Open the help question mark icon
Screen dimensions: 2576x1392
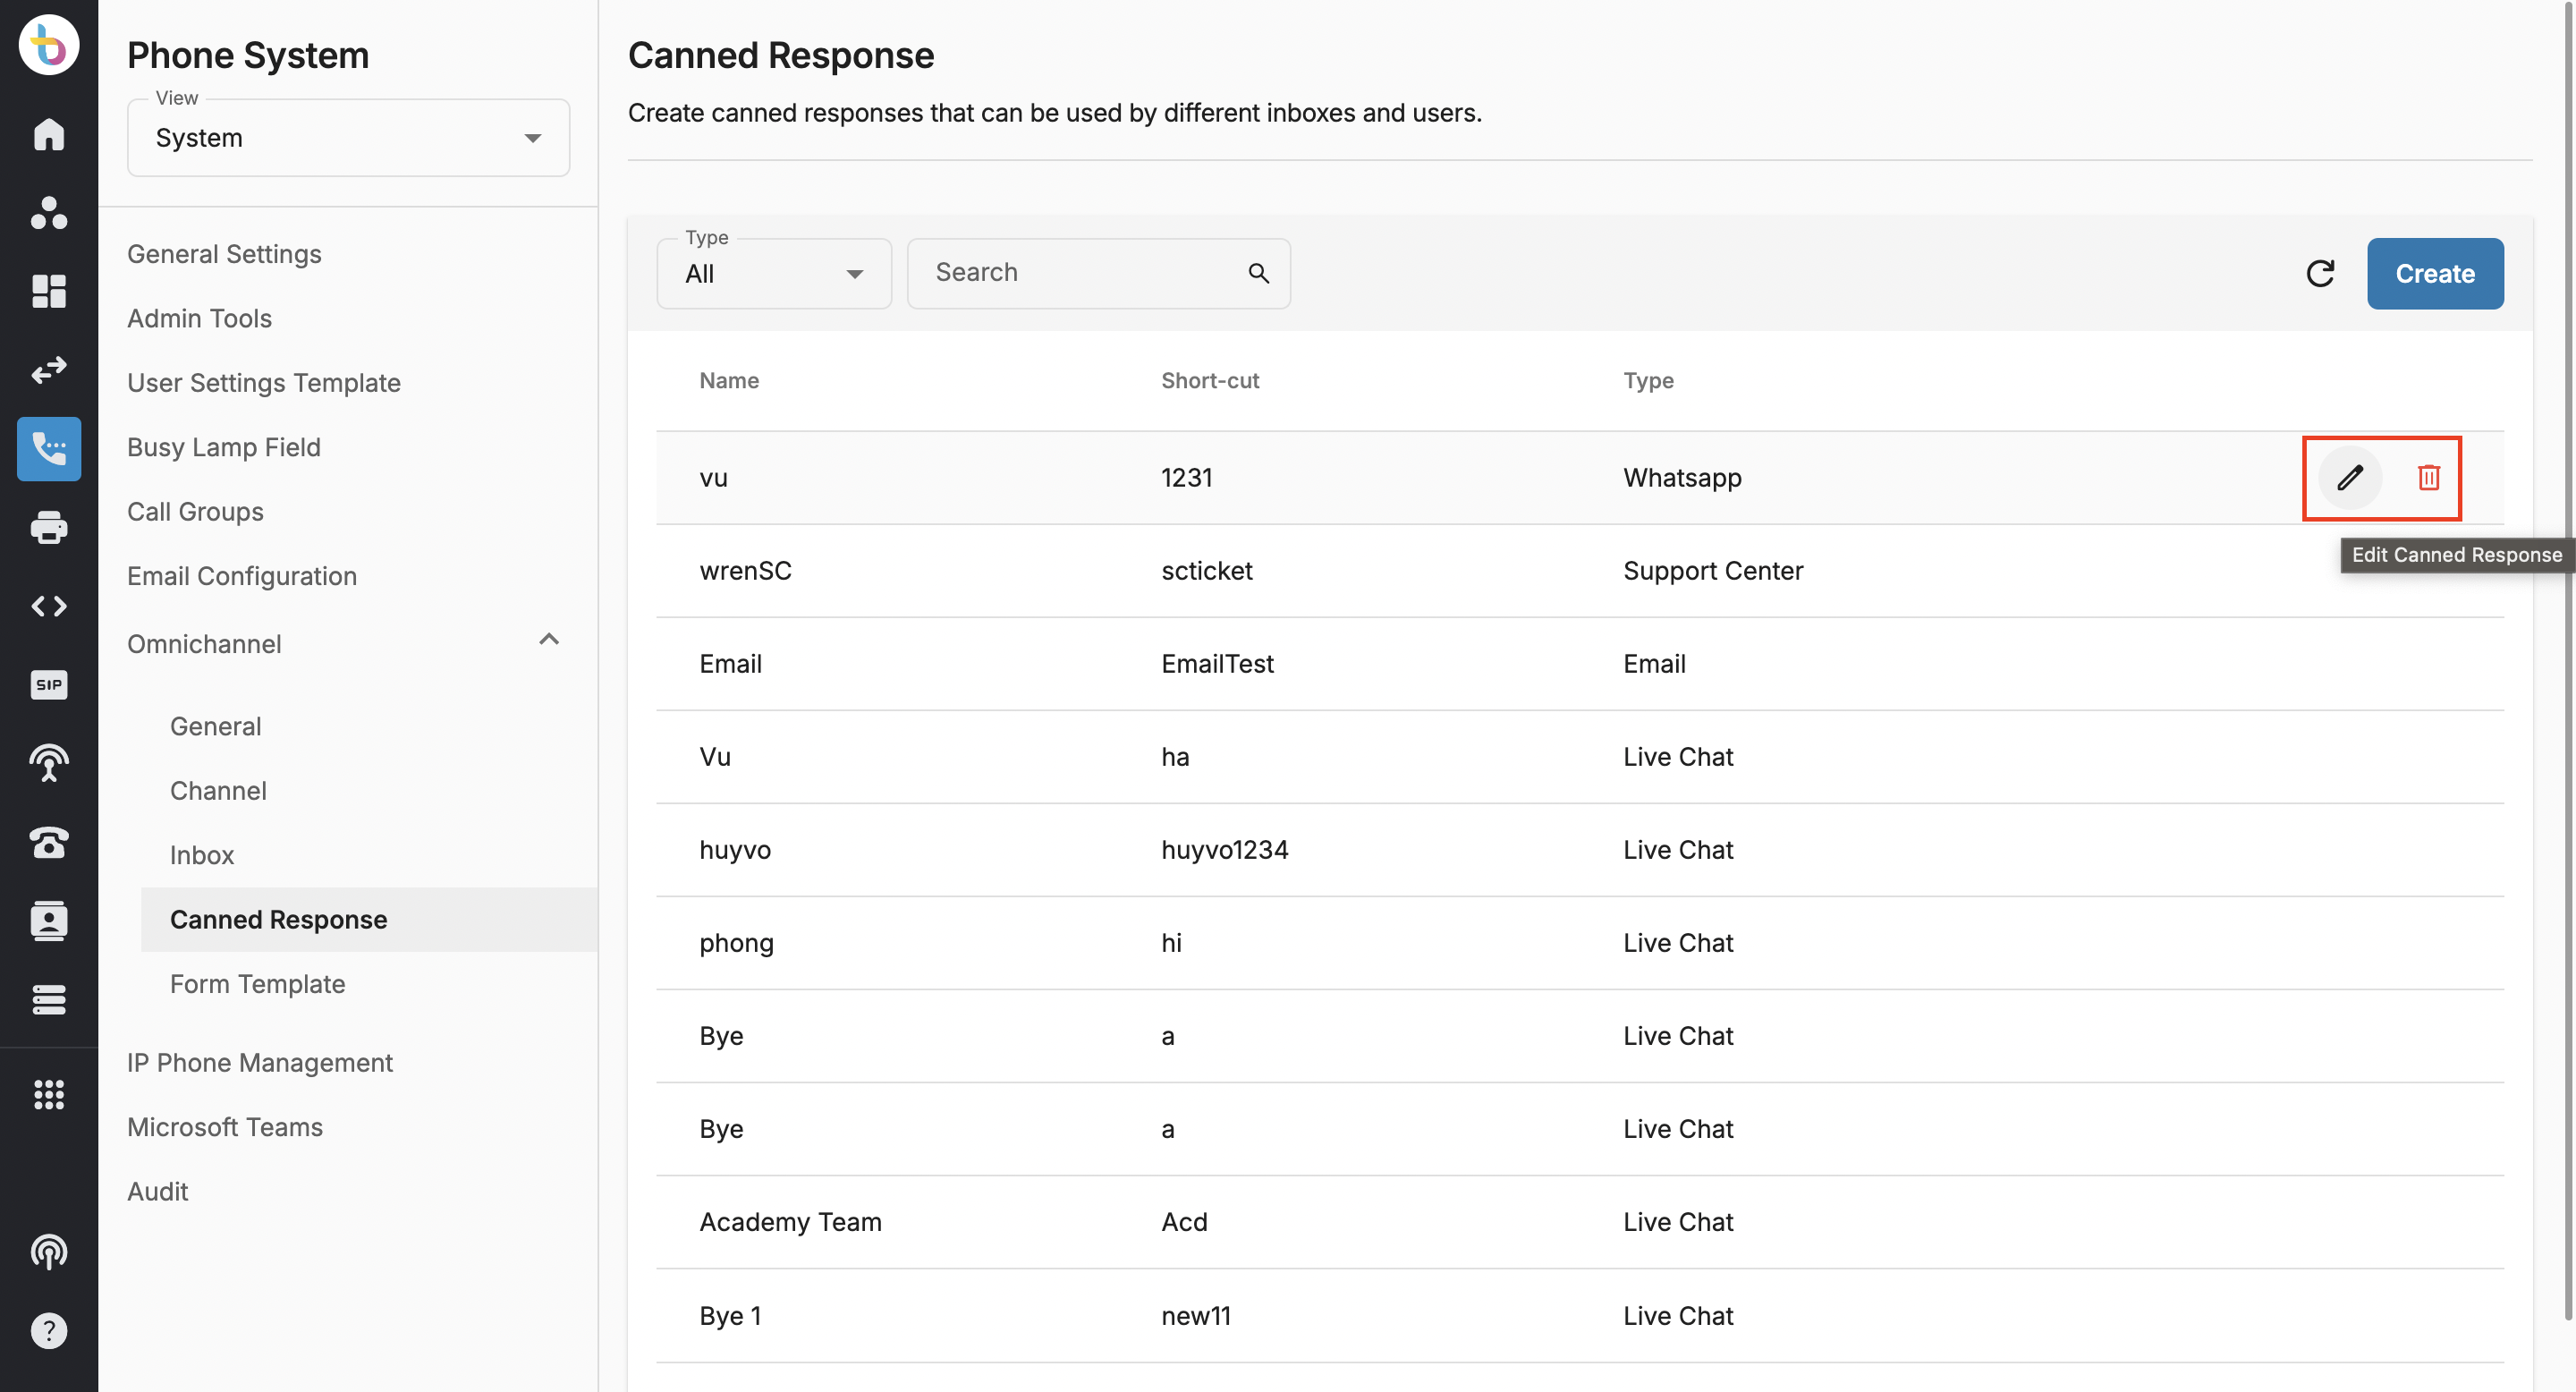pyautogui.click(x=48, y=1330)
